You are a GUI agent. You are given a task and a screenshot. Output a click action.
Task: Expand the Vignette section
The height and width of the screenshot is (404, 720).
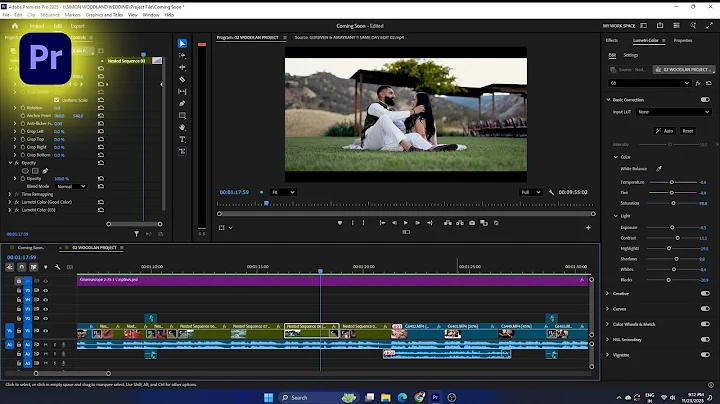pyautogui.click(x=608, y=355)
